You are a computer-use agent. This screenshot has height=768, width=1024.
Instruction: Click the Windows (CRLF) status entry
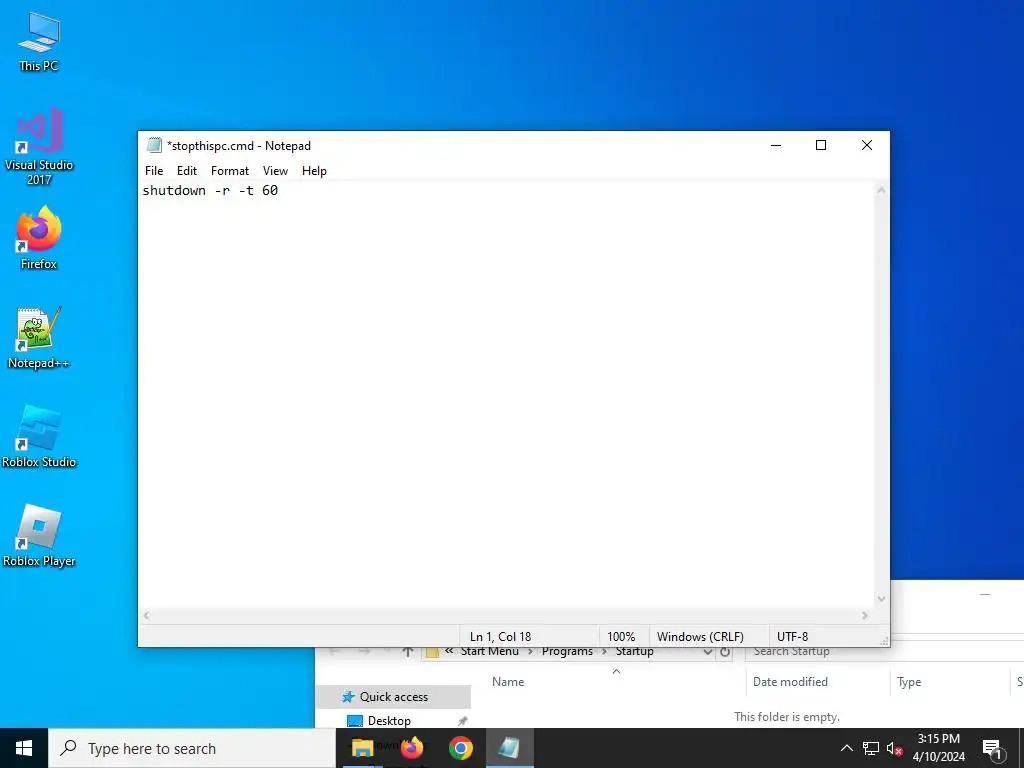(x=700, y=637)
